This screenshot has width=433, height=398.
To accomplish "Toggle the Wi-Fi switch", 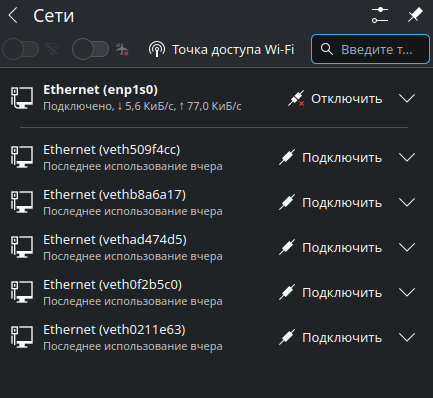I will [21, 49].
